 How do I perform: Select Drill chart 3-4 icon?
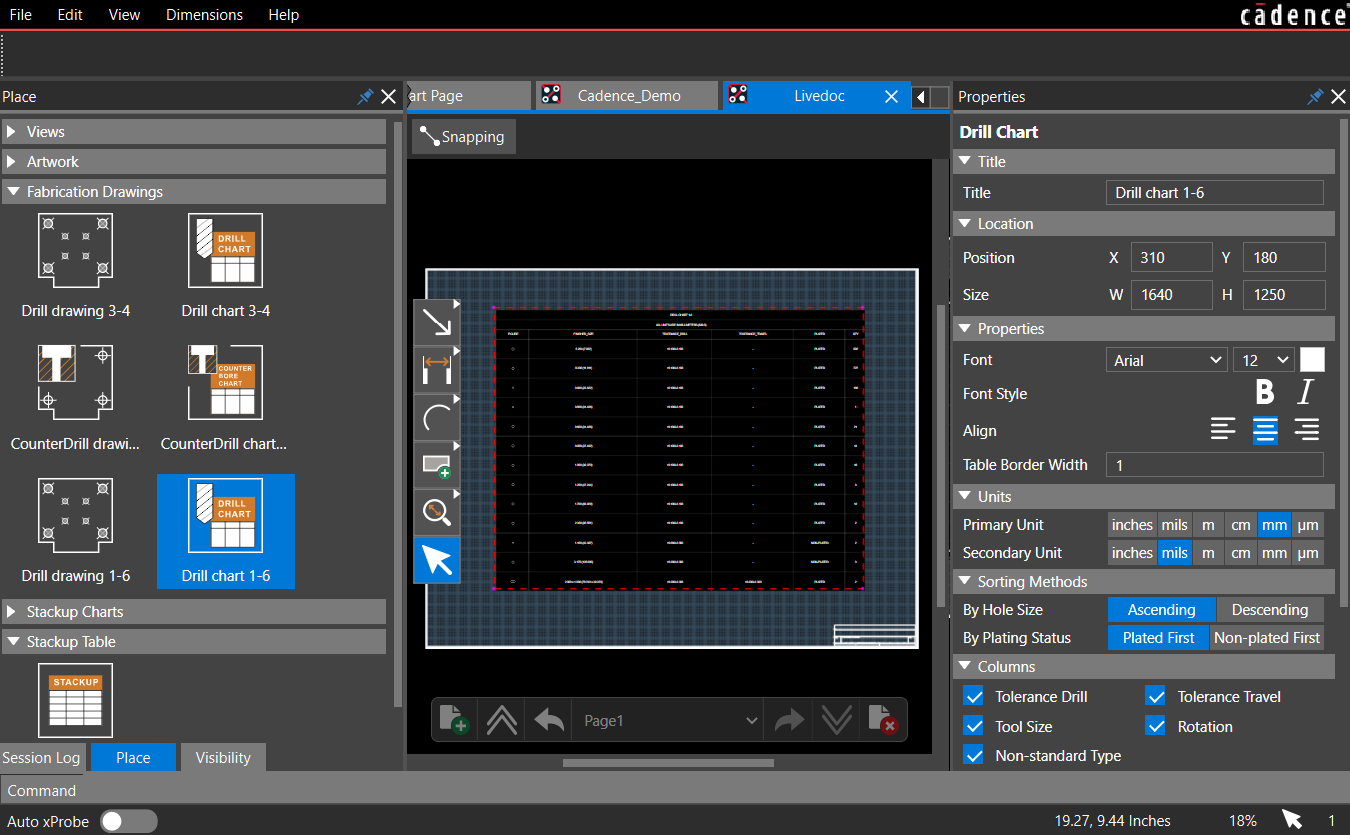[226, 251]
